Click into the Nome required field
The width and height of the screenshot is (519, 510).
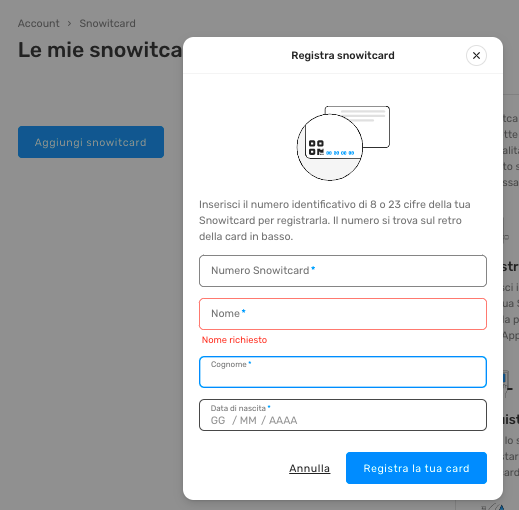pos(343,314)
